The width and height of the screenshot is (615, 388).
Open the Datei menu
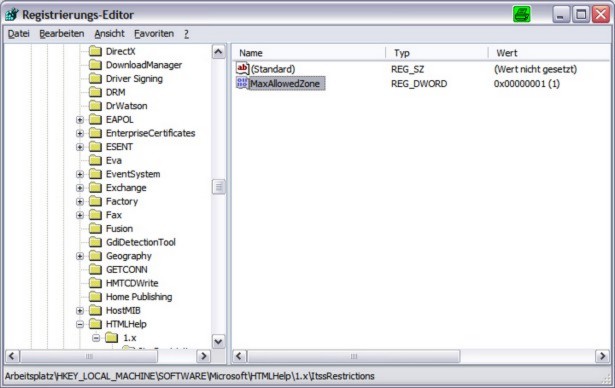18,34
